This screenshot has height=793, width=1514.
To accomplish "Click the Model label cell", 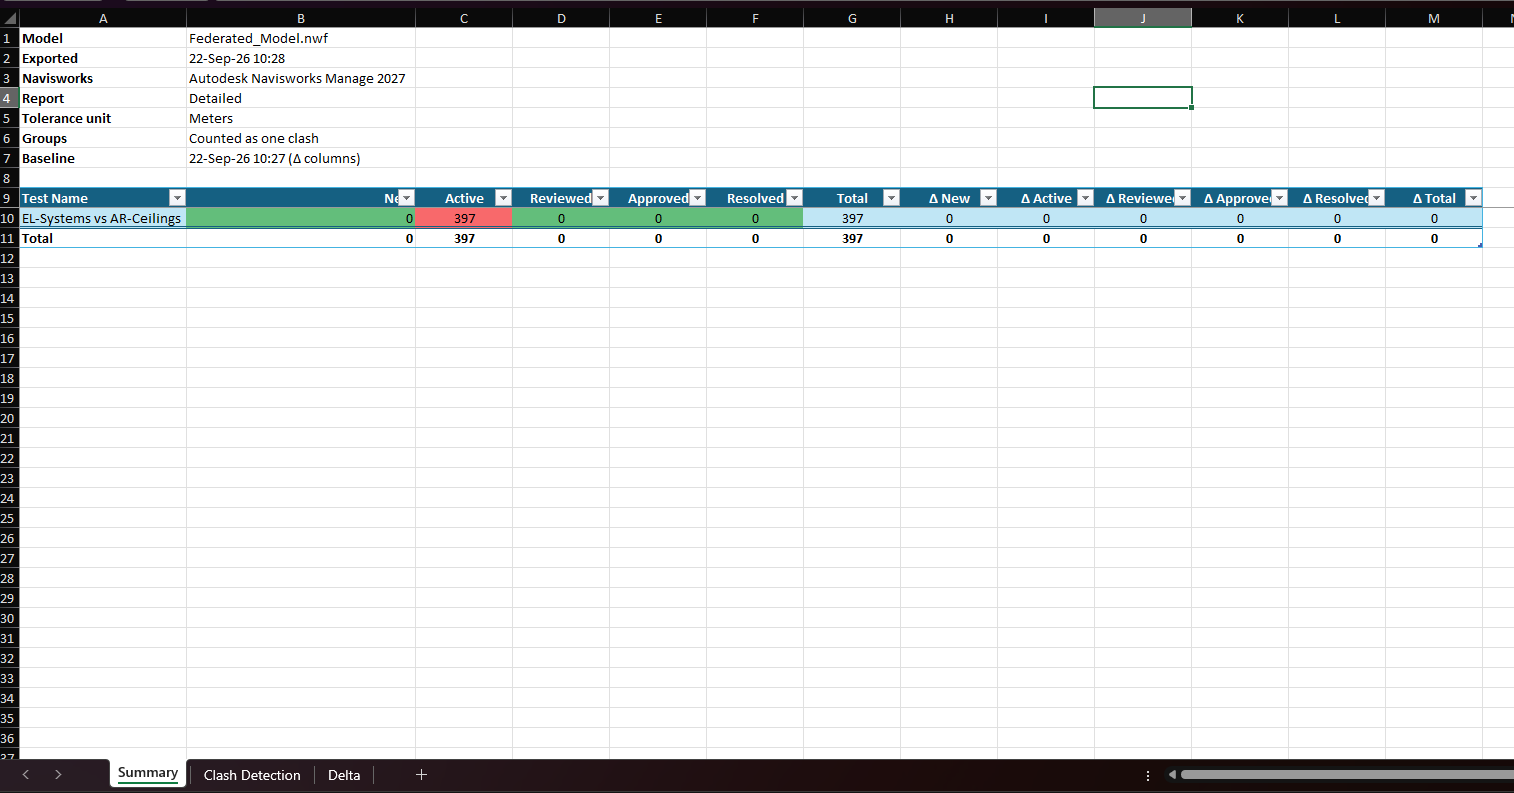I will click(103, 38).
